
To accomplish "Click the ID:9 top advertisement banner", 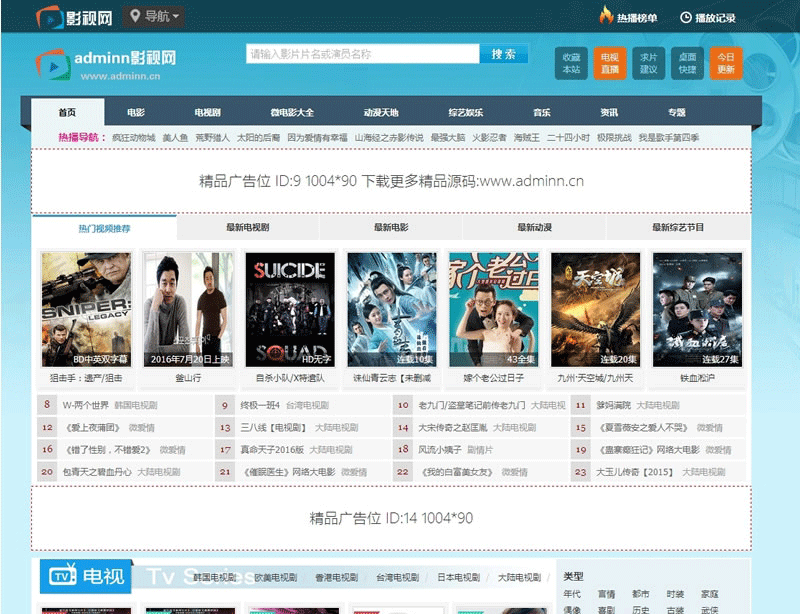I will [x=391, y=181].
